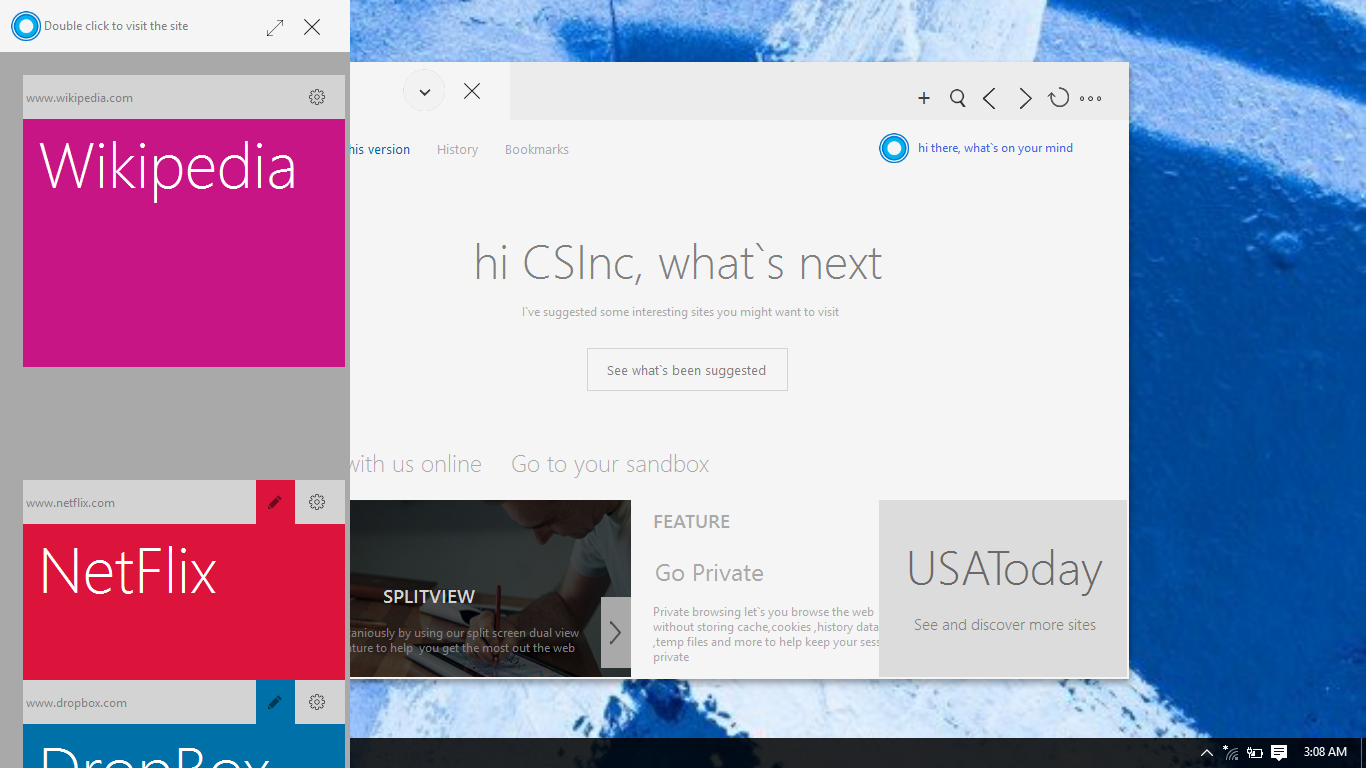
Task: Open the Wikipedia tile
Action: 184,243
